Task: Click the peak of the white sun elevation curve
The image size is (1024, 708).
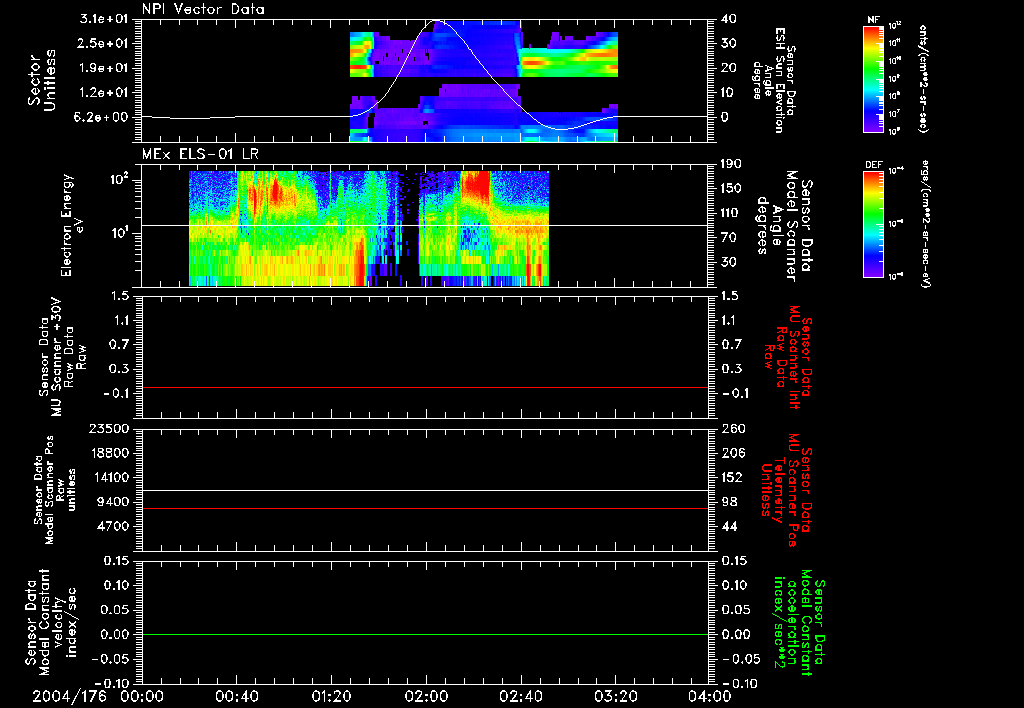Action: [436, 20]
